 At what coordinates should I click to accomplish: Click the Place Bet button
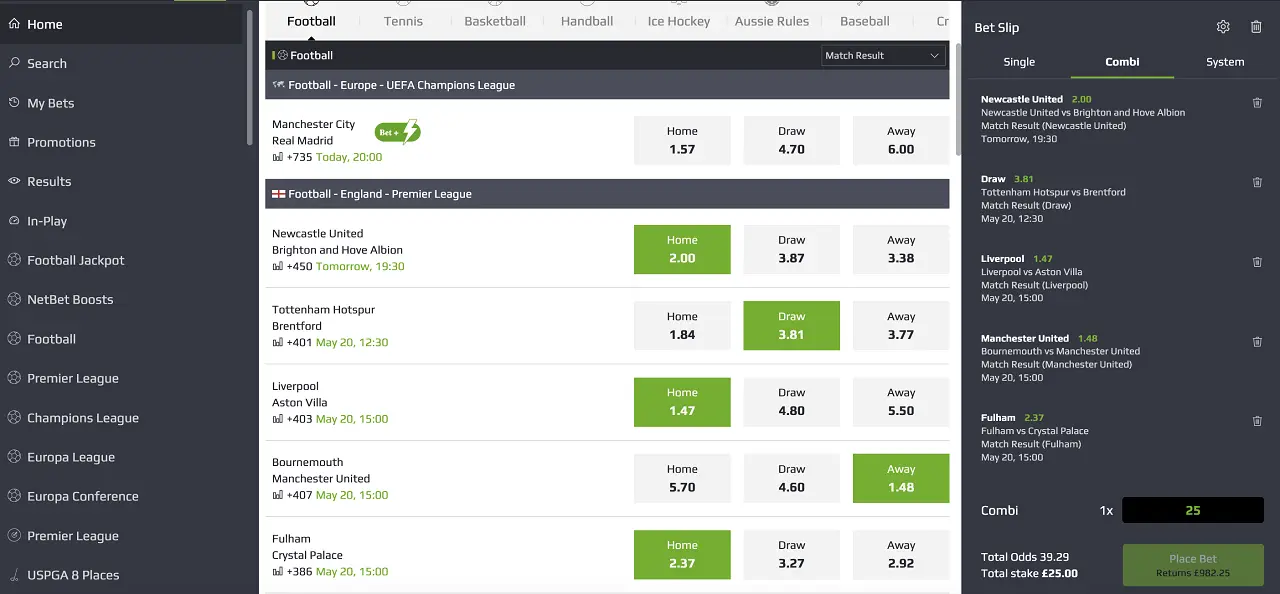click(x=1193, y=565)
